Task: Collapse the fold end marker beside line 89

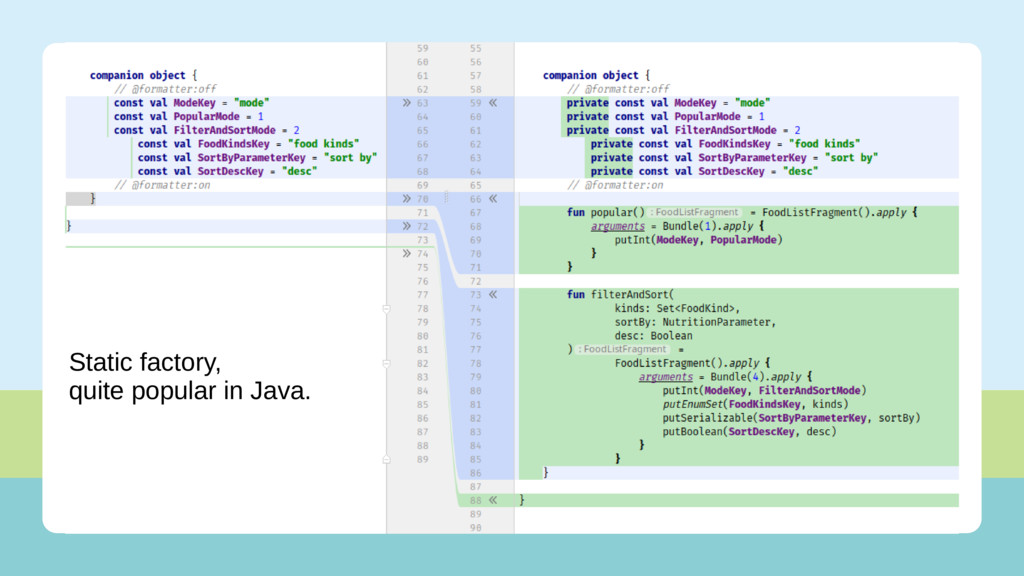Action: [x=387, y=459]
